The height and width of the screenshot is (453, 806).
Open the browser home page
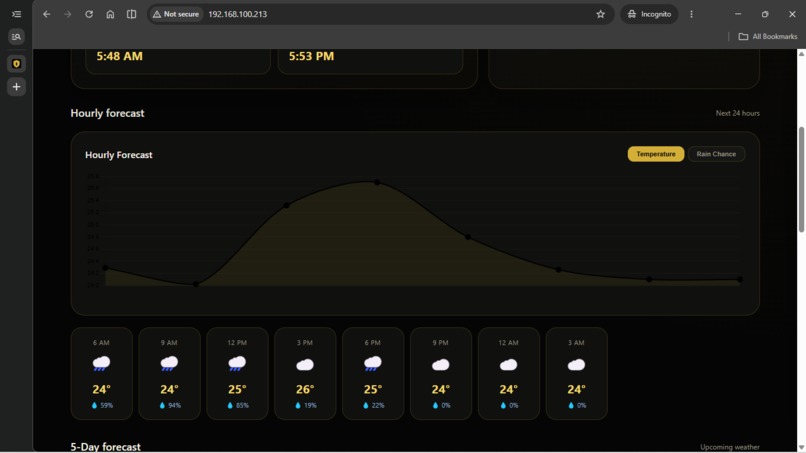point(110,14)
